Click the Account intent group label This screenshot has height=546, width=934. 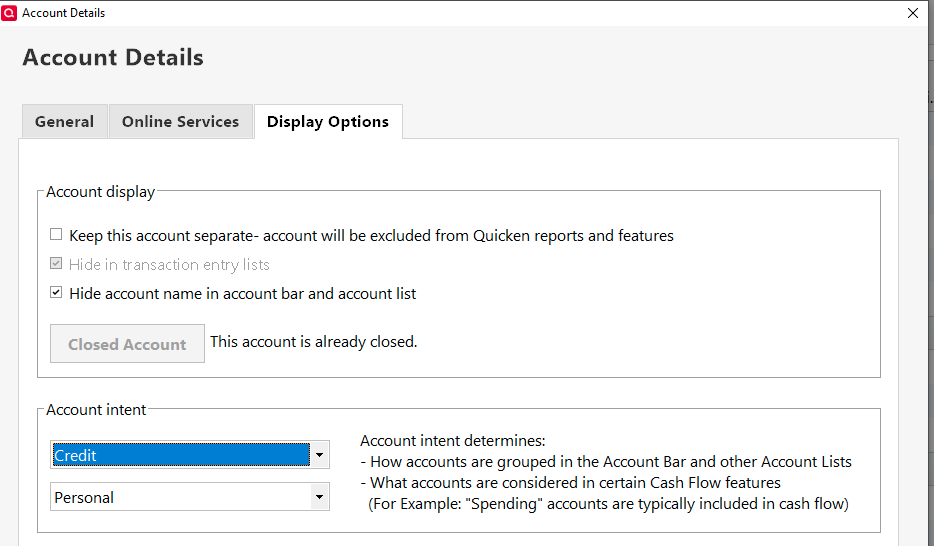tap(96, 410)
